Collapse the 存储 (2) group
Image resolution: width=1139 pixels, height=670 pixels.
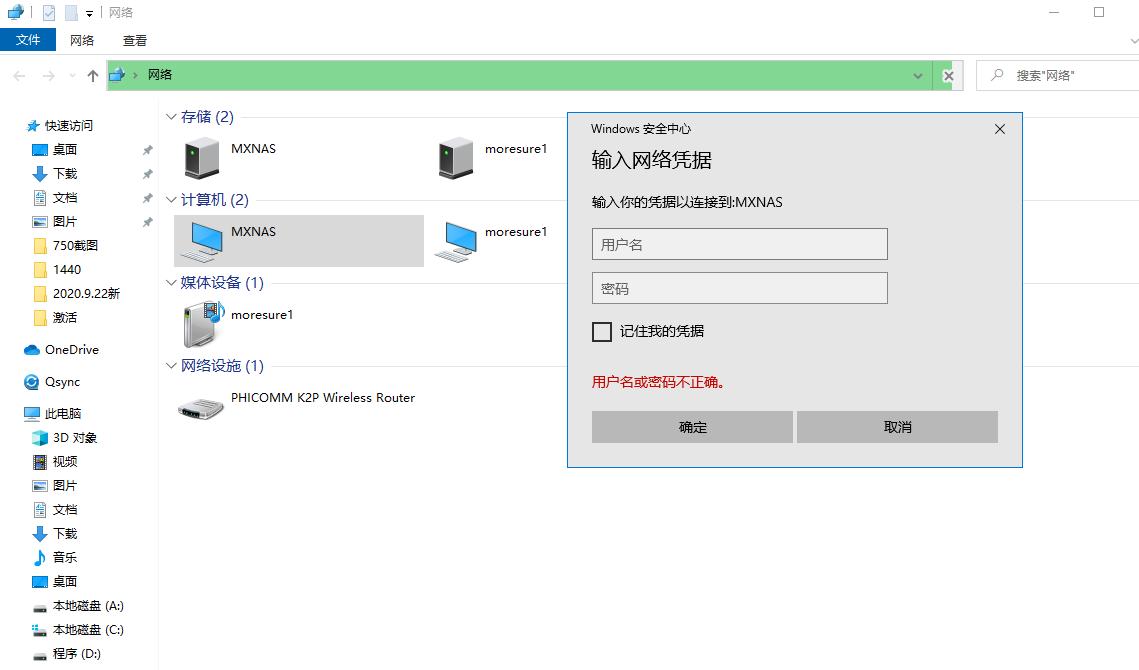click(171, 117)
